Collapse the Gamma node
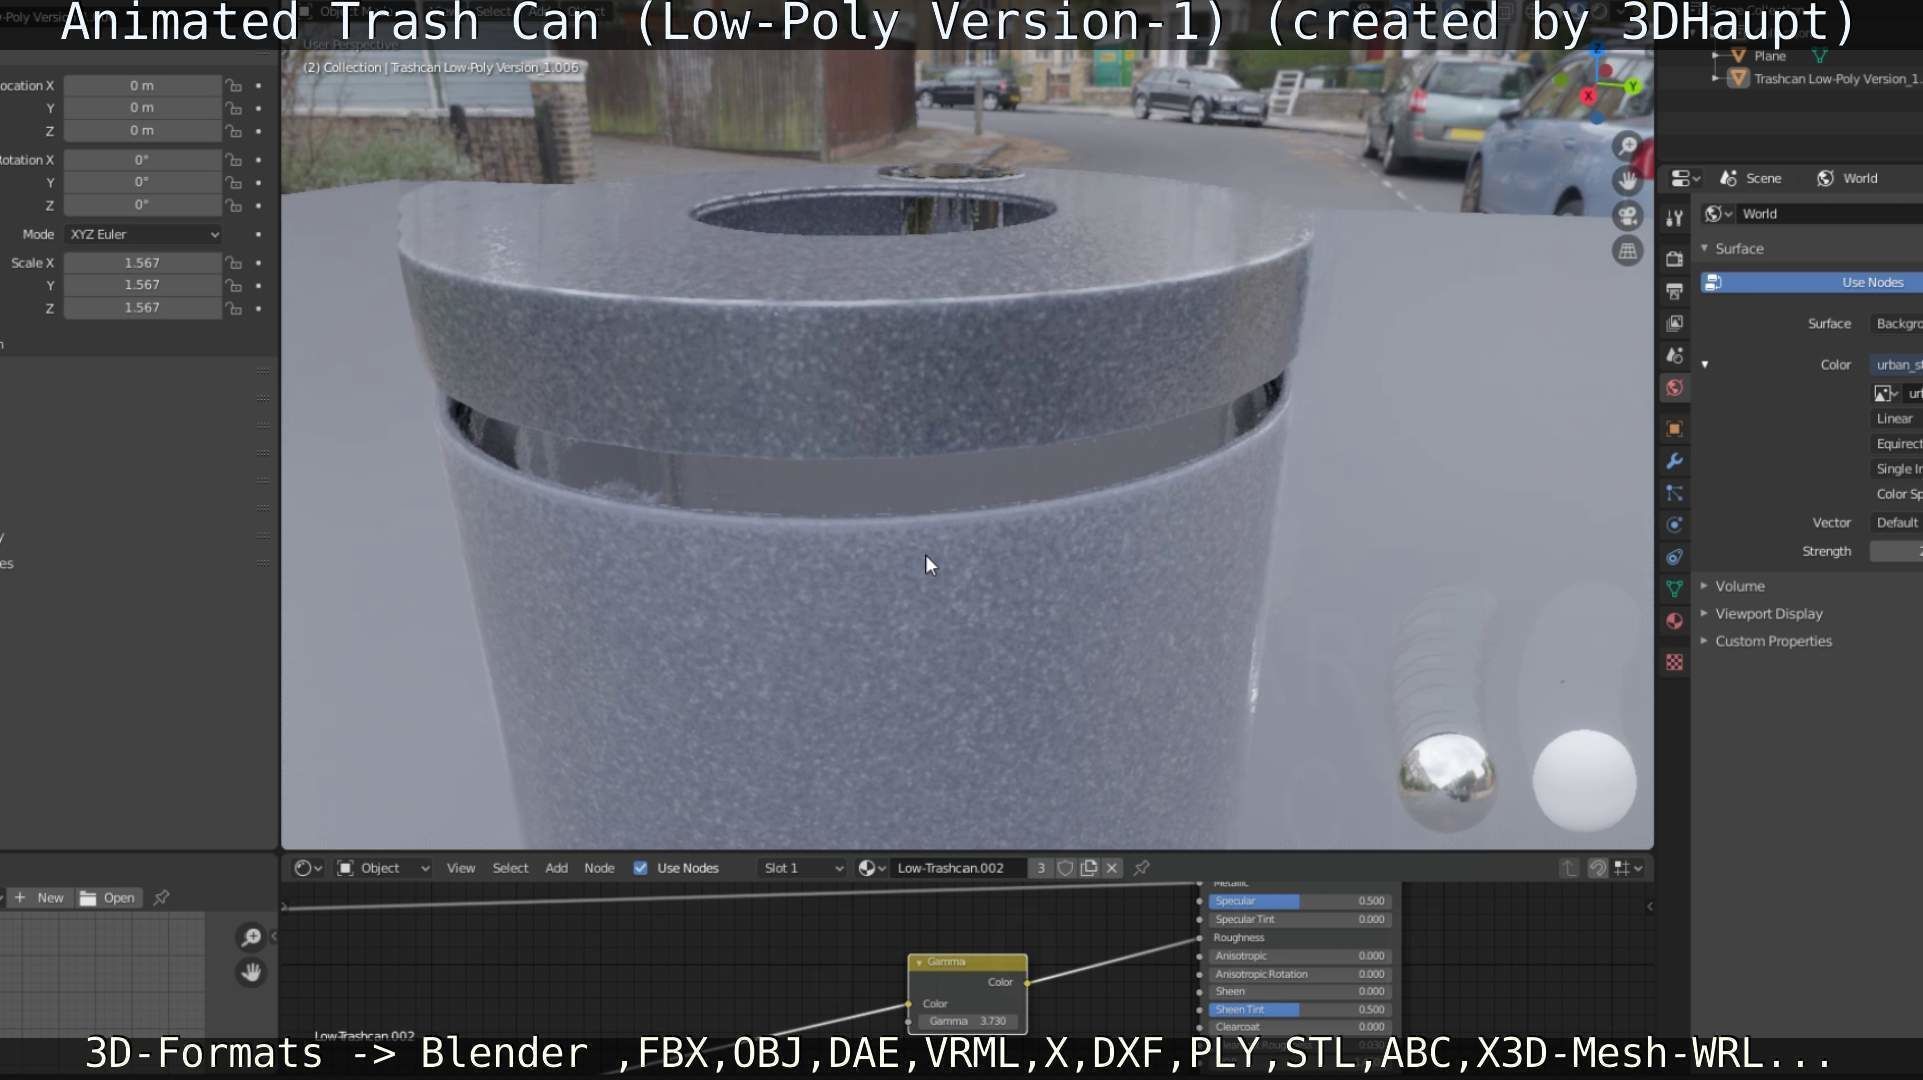1923x1080 pixels. click(x=919, y=962)
